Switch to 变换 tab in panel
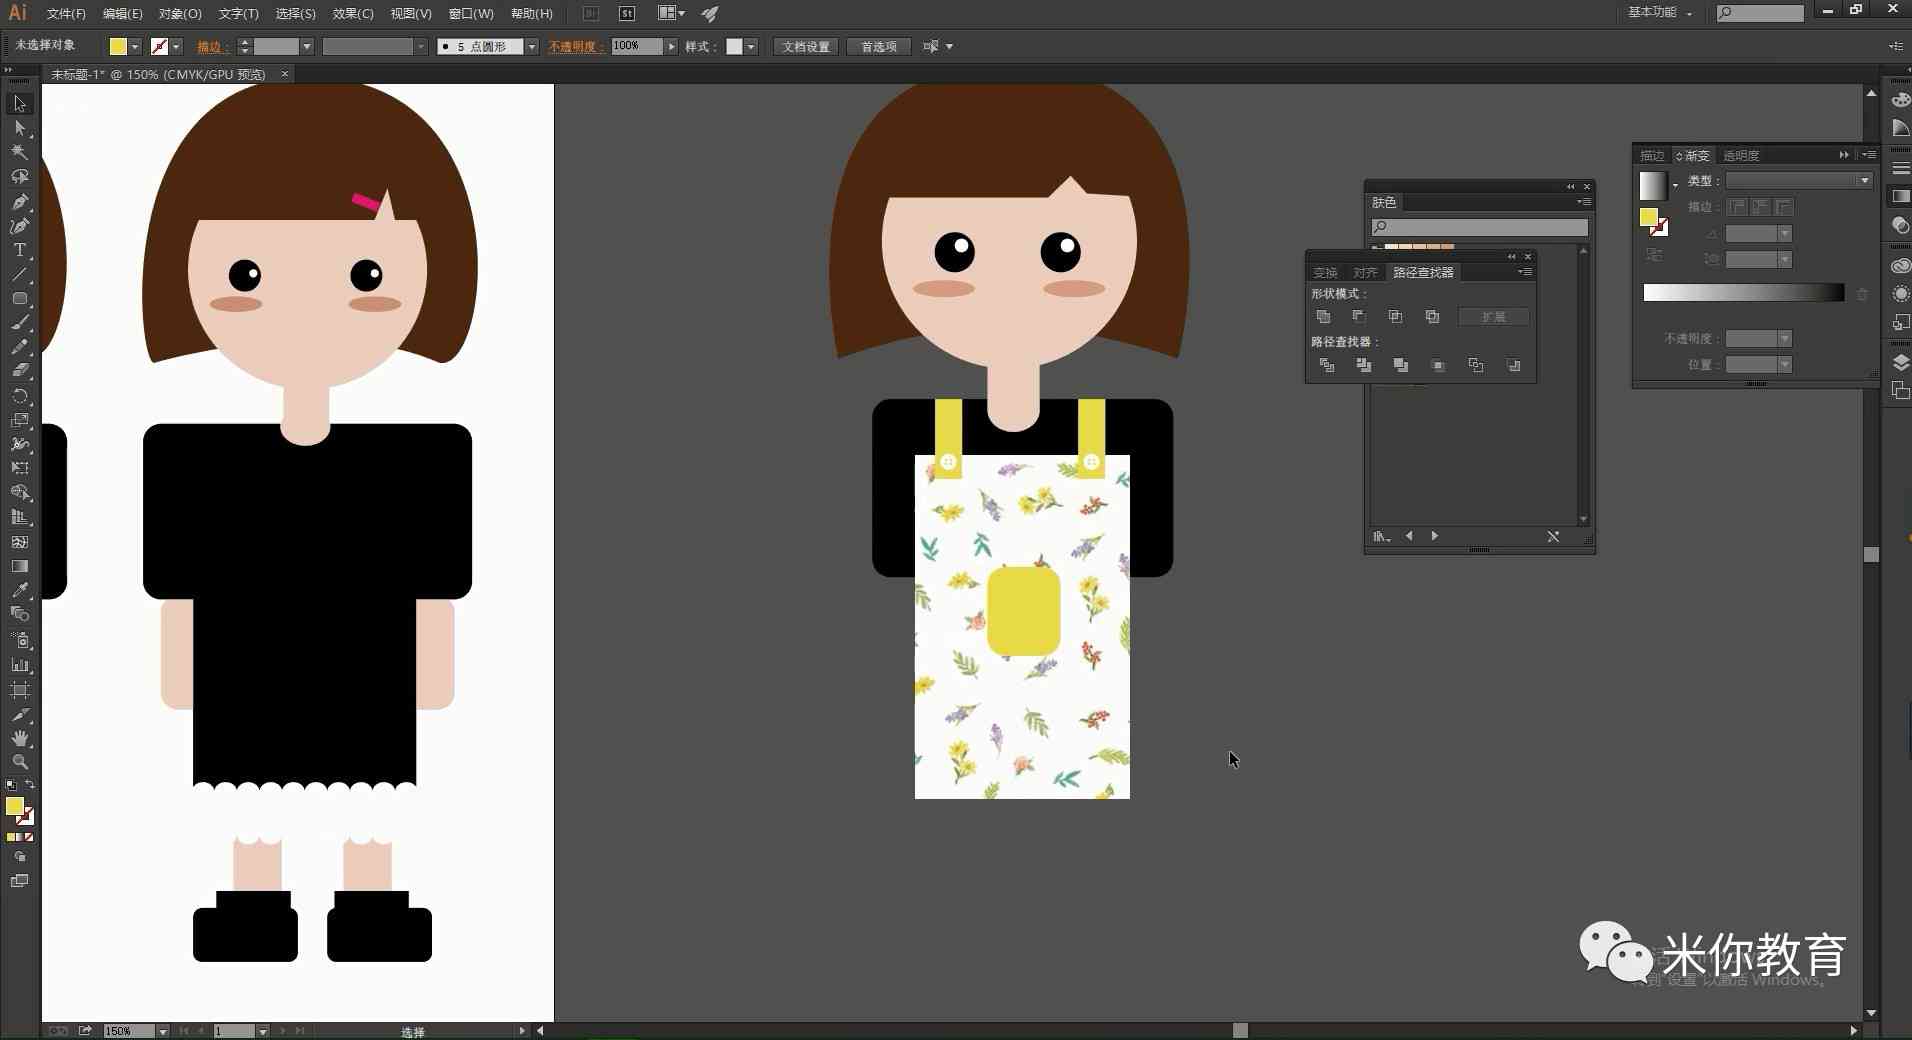The height and width of the screenshot is (1040, 1912). [1325, 272]
